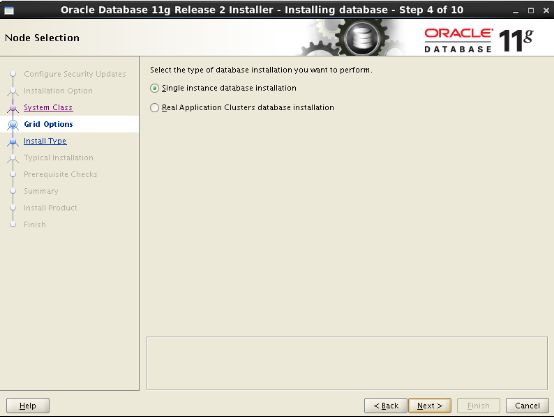Image resolution: width=554 pixels, height=417 pixels.
Task: Click 'Installation Option' step text
Action: [58, 91]
